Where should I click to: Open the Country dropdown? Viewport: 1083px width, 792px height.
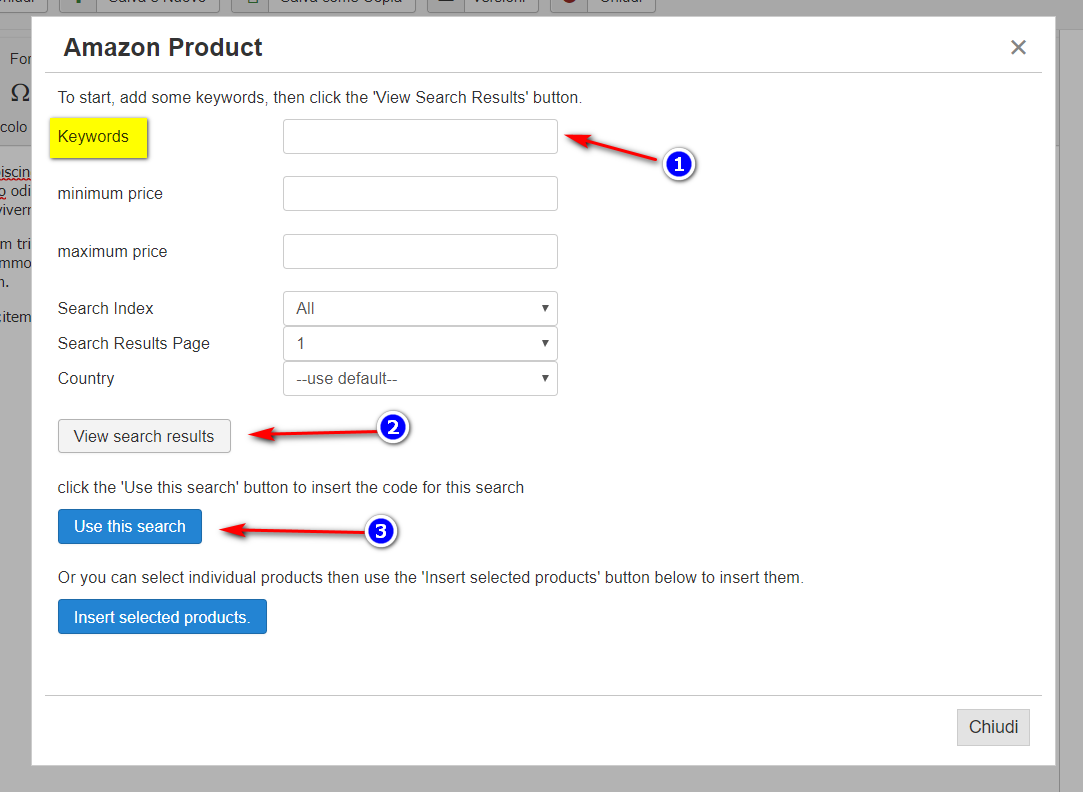pyautogui.click(x=420, y=378)
